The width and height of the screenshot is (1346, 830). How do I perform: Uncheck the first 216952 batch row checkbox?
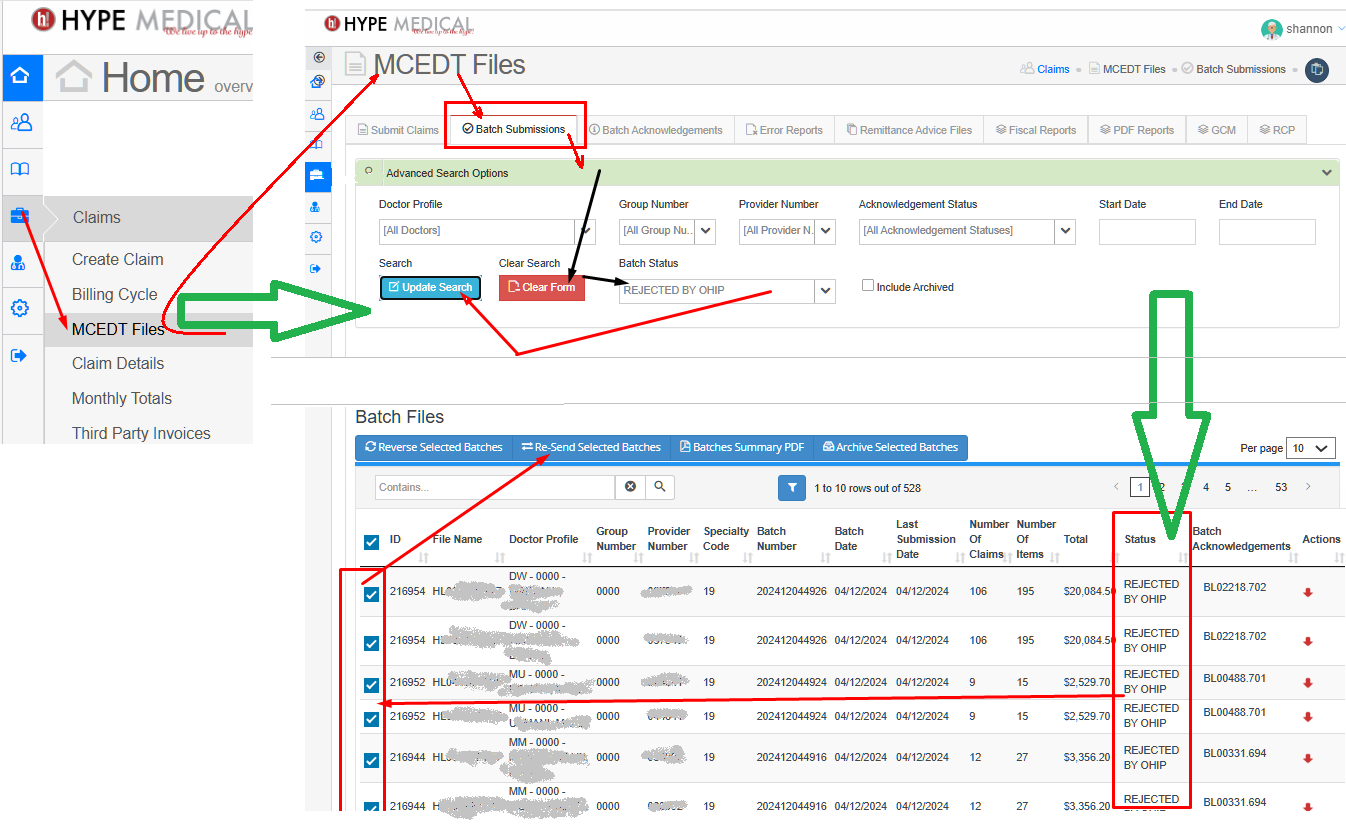[x=371, y=685]
